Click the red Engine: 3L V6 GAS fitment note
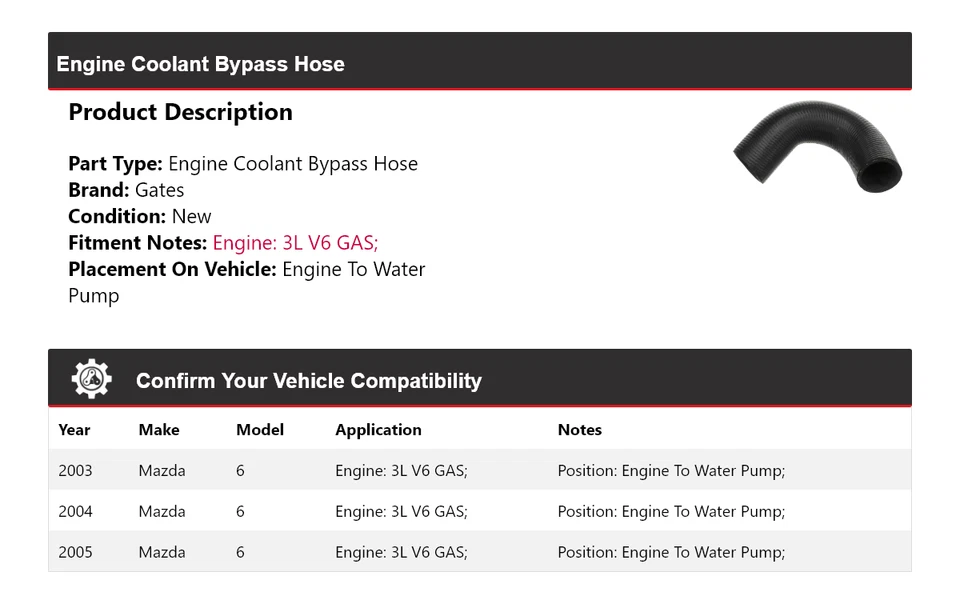The image size is (960, 604). pos(295,243)
